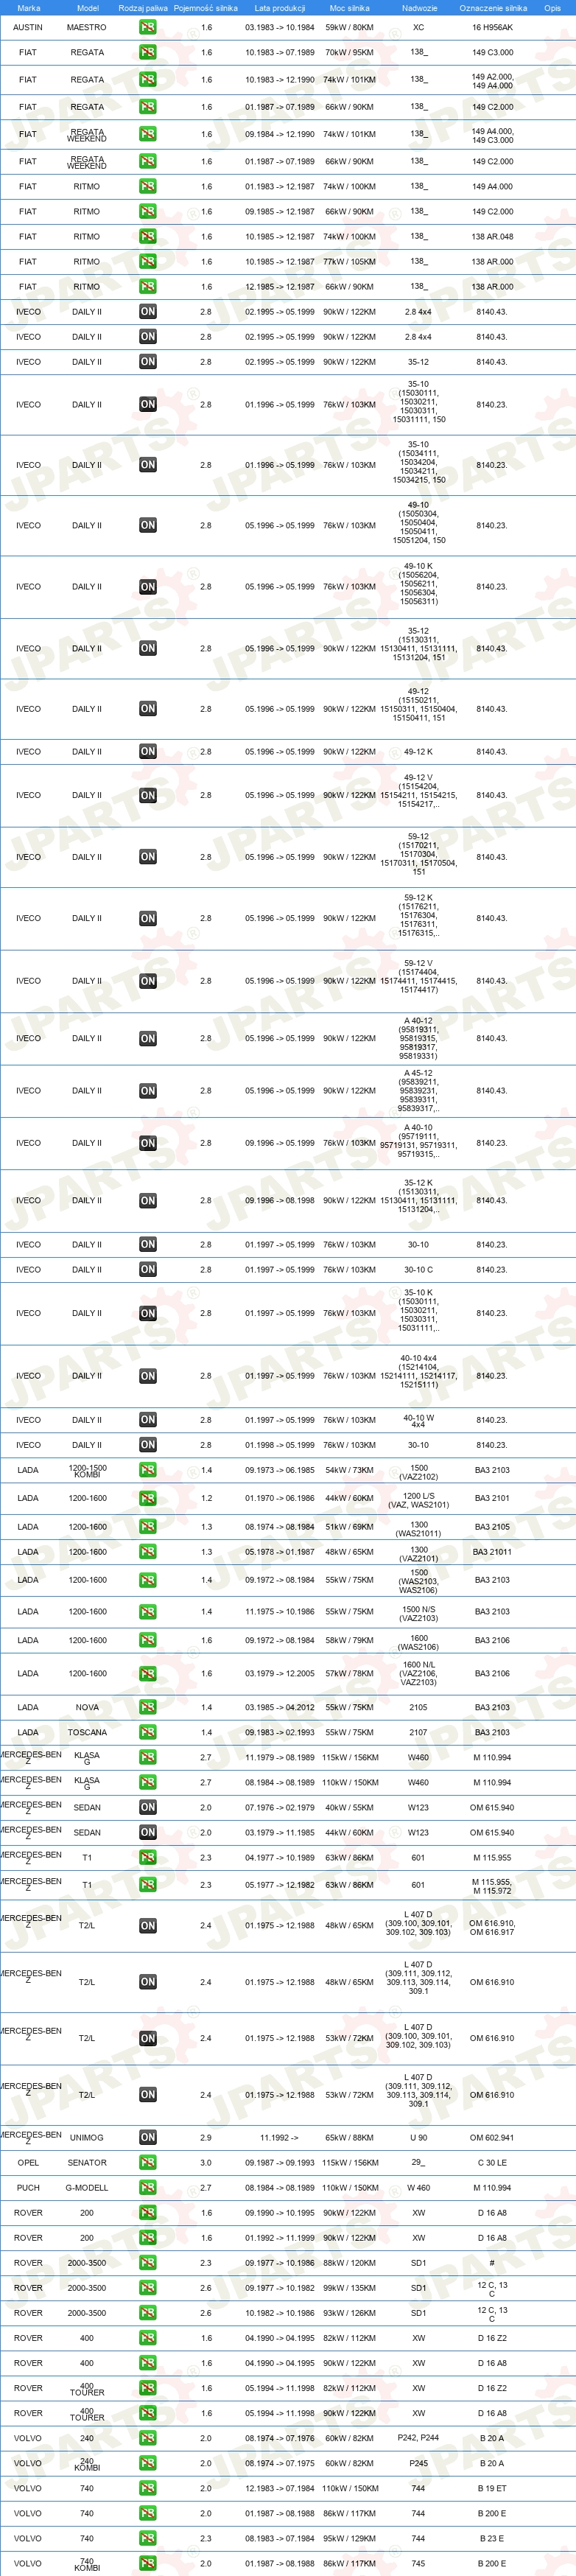Screen dimensions: 576x2576
Task: Click petrol icon in Fiat Ritmo 01.1983 row
Action: pyautogui.click(x=148, y=187)
